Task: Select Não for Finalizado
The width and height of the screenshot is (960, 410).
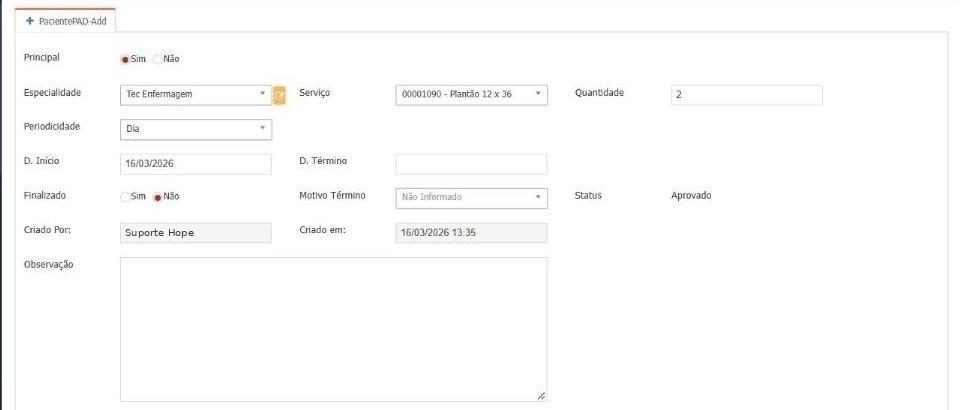Action: [157, 197]
